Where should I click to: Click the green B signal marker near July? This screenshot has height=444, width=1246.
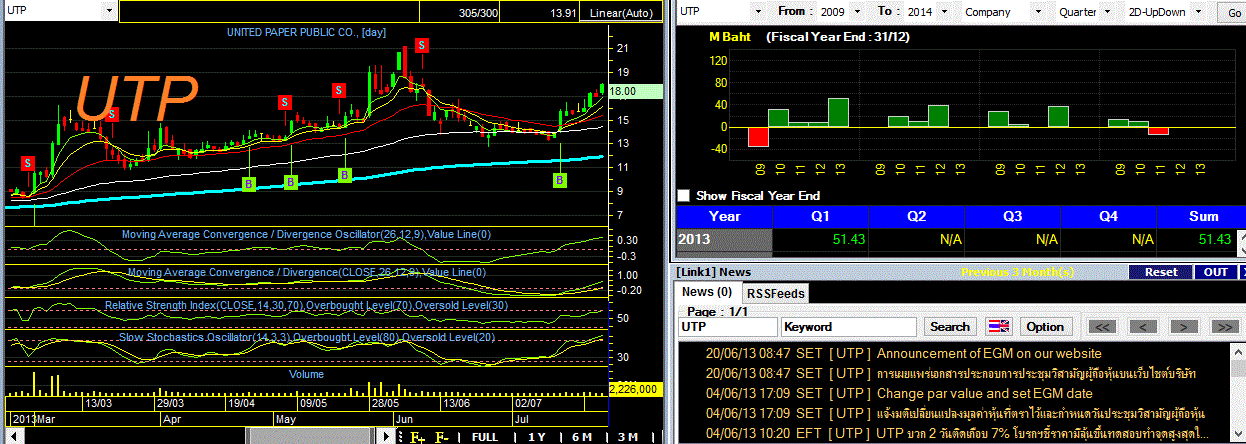[560, 180]
